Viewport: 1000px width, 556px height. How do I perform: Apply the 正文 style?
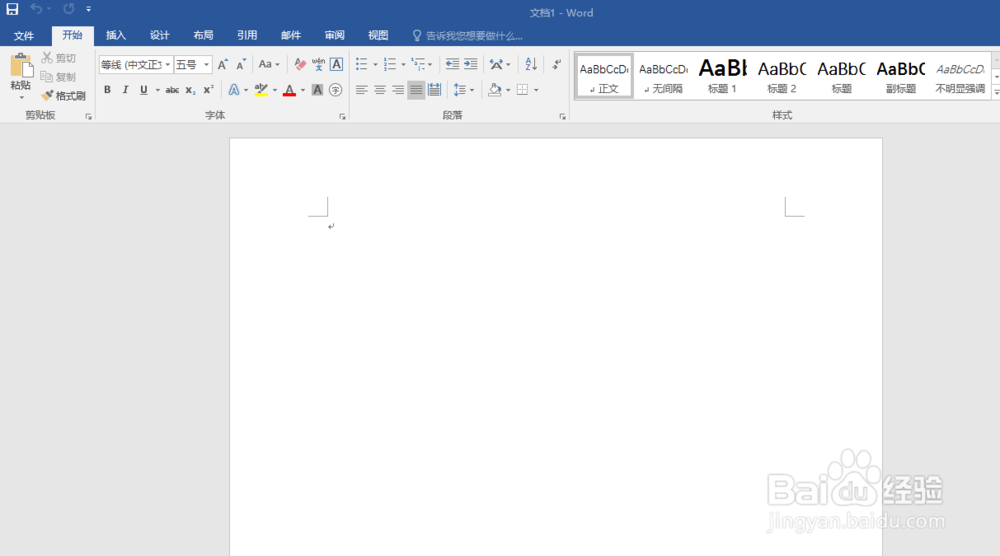tap(604, 77)
